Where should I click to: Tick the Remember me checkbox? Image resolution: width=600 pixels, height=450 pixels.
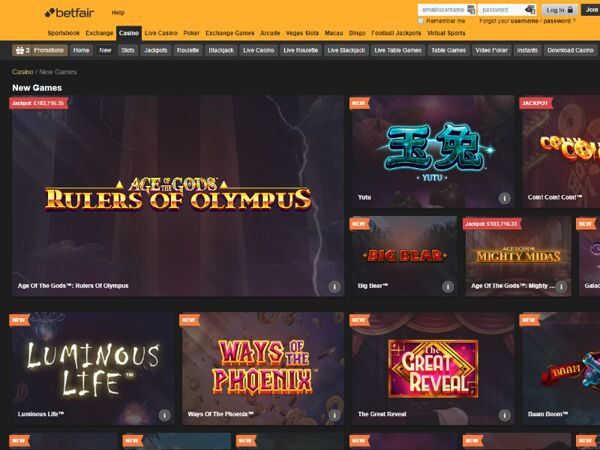tap(420, 20)
